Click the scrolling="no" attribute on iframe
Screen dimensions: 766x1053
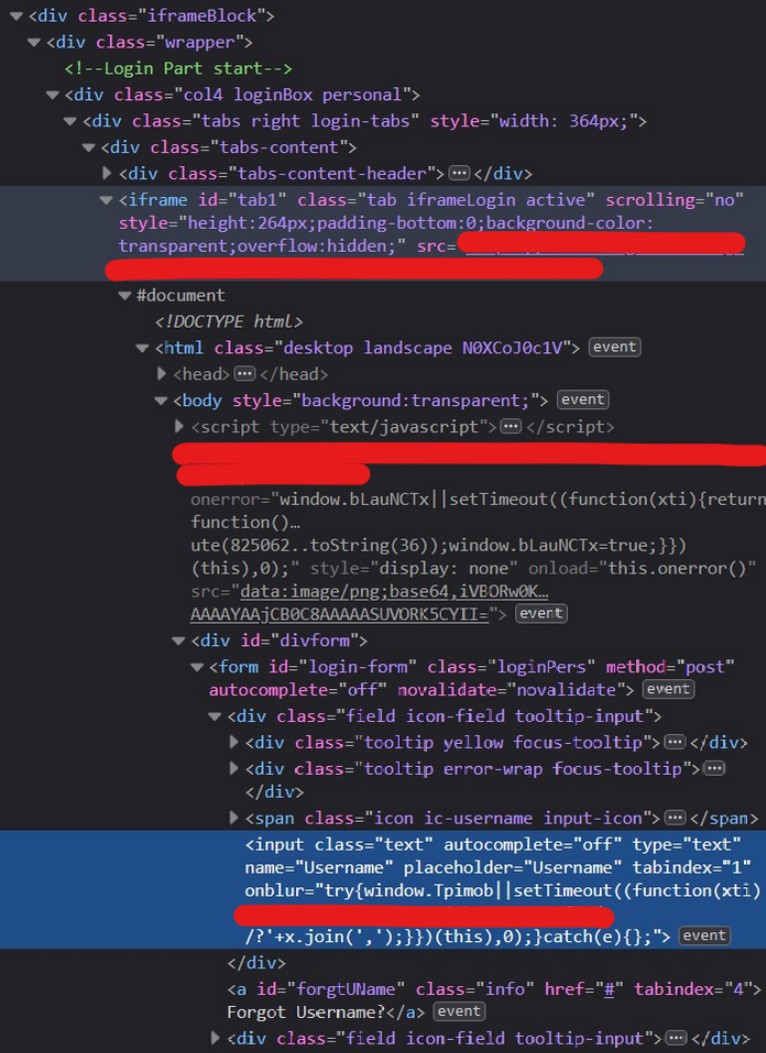(674, 200)
